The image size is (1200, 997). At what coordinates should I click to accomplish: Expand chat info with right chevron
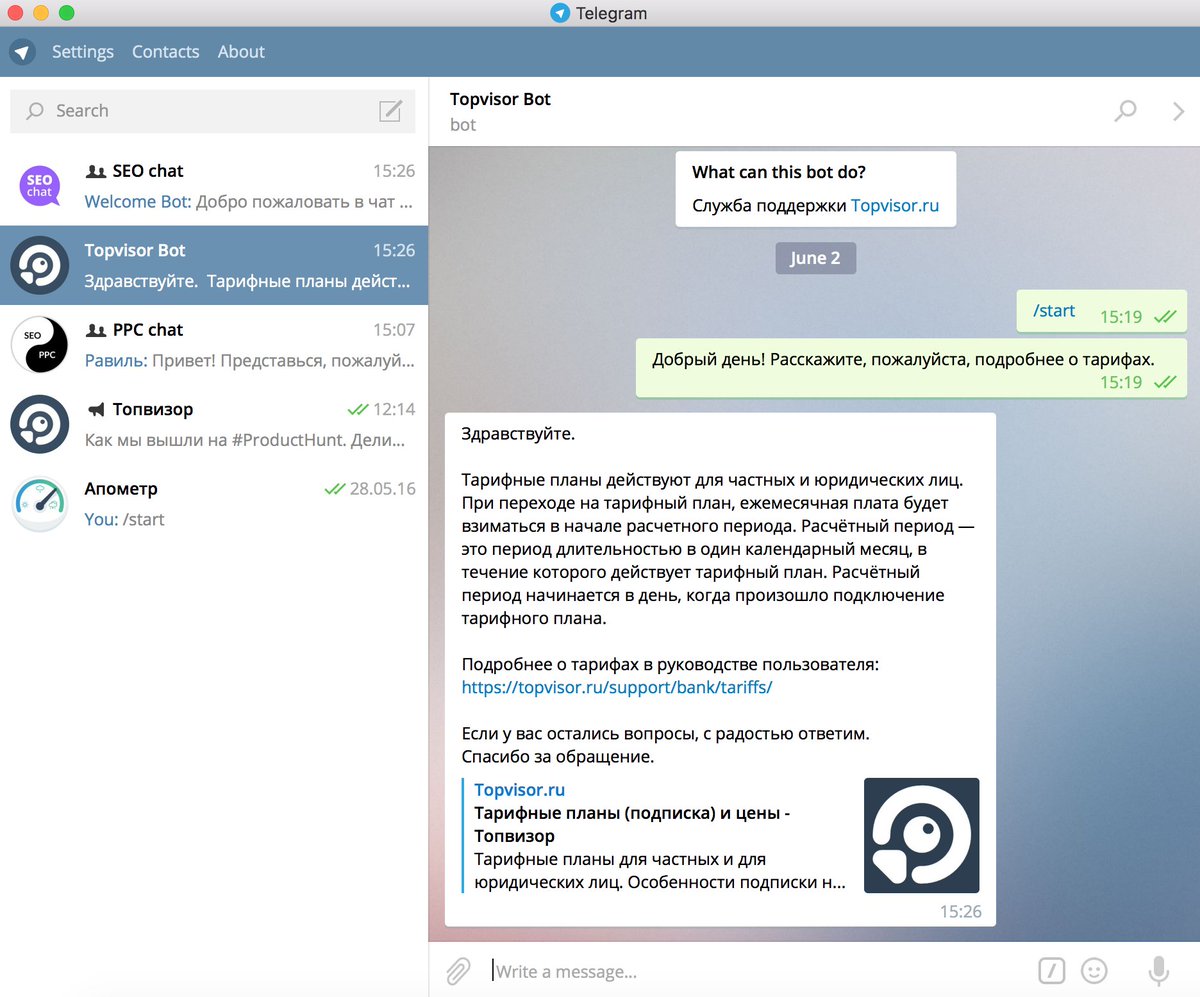coord(1178,111)
